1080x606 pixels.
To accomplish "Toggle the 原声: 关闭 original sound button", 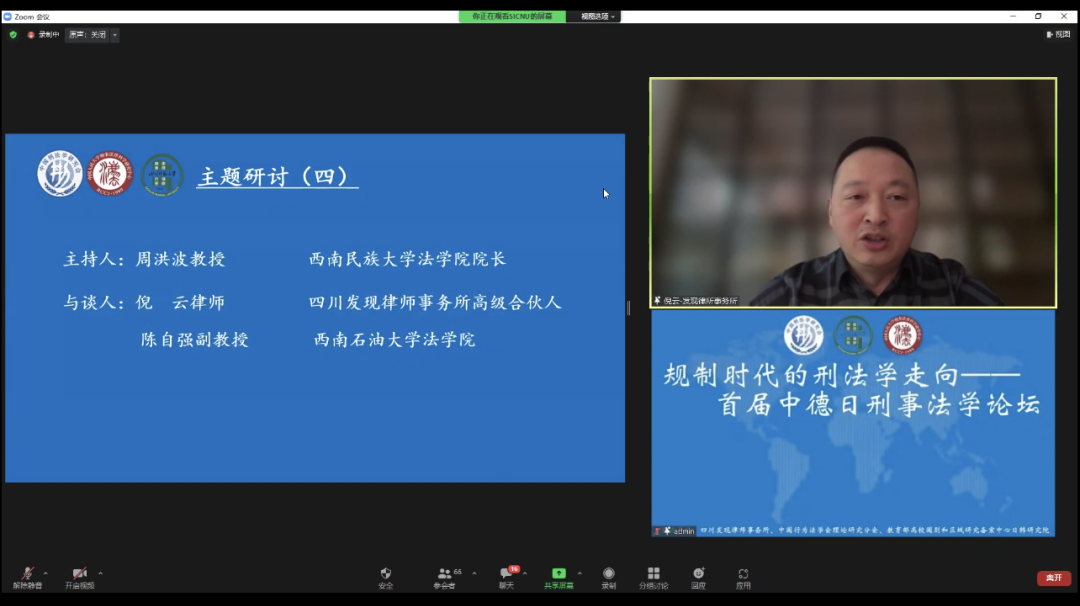I will (x=87, y=35).
